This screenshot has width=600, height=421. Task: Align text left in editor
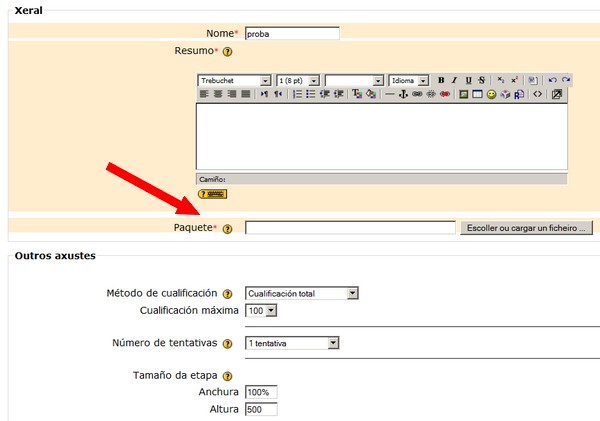pos(204,94)
